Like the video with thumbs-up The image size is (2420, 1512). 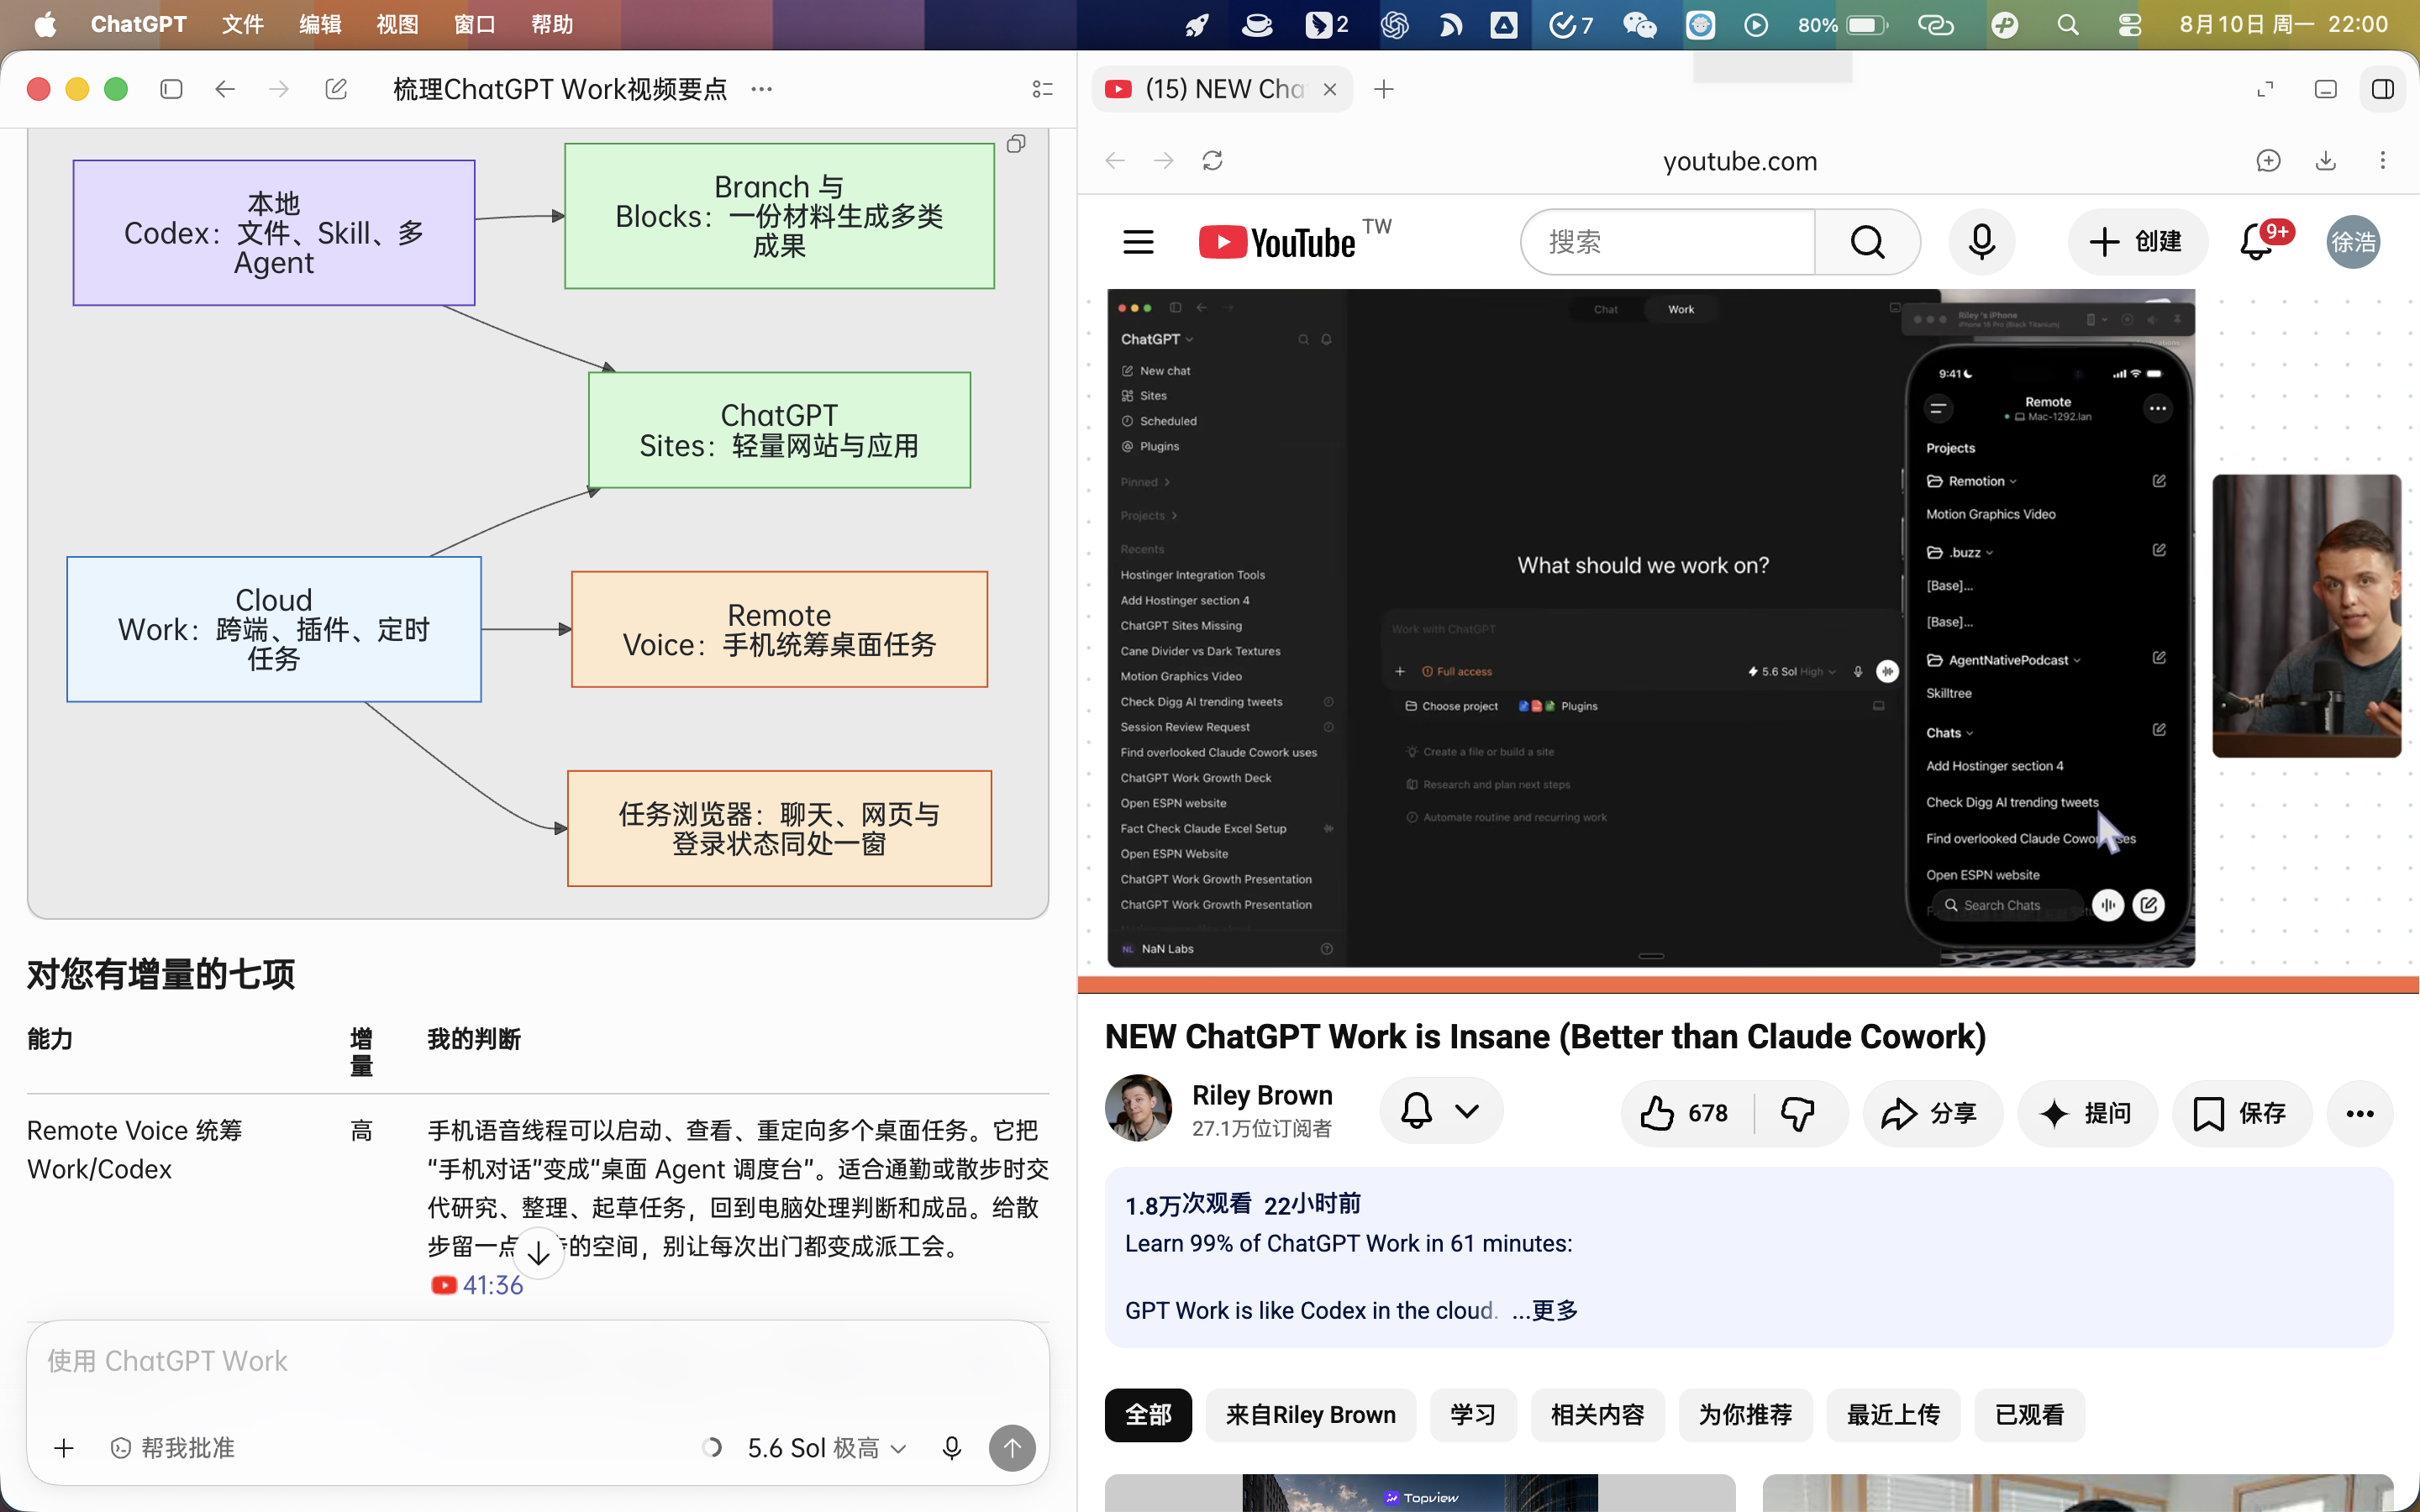(1686, 1113)
